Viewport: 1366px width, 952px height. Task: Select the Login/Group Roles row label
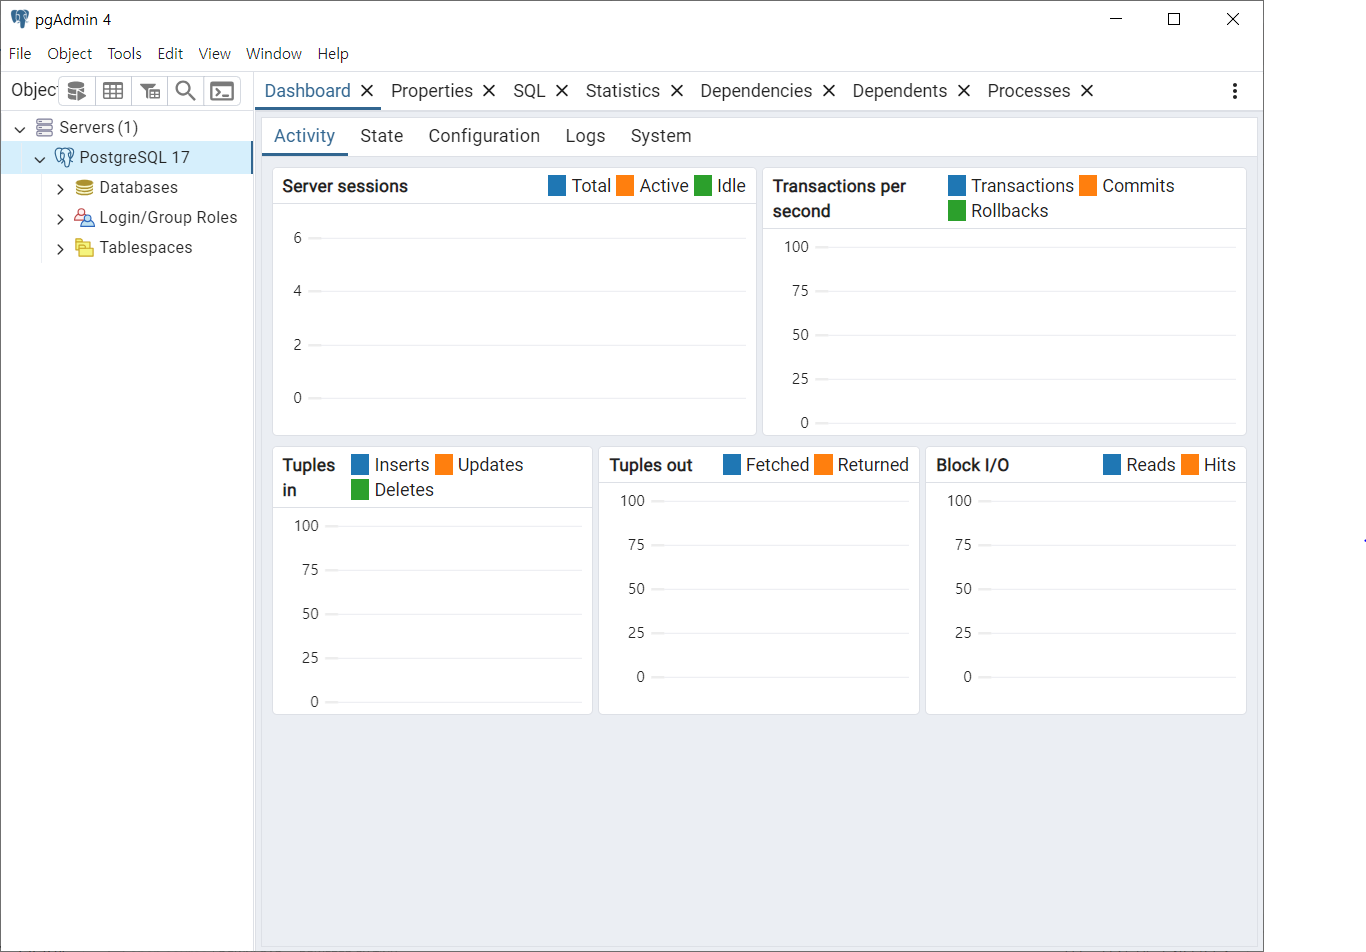pyautogui.click(x=168, y=217)
